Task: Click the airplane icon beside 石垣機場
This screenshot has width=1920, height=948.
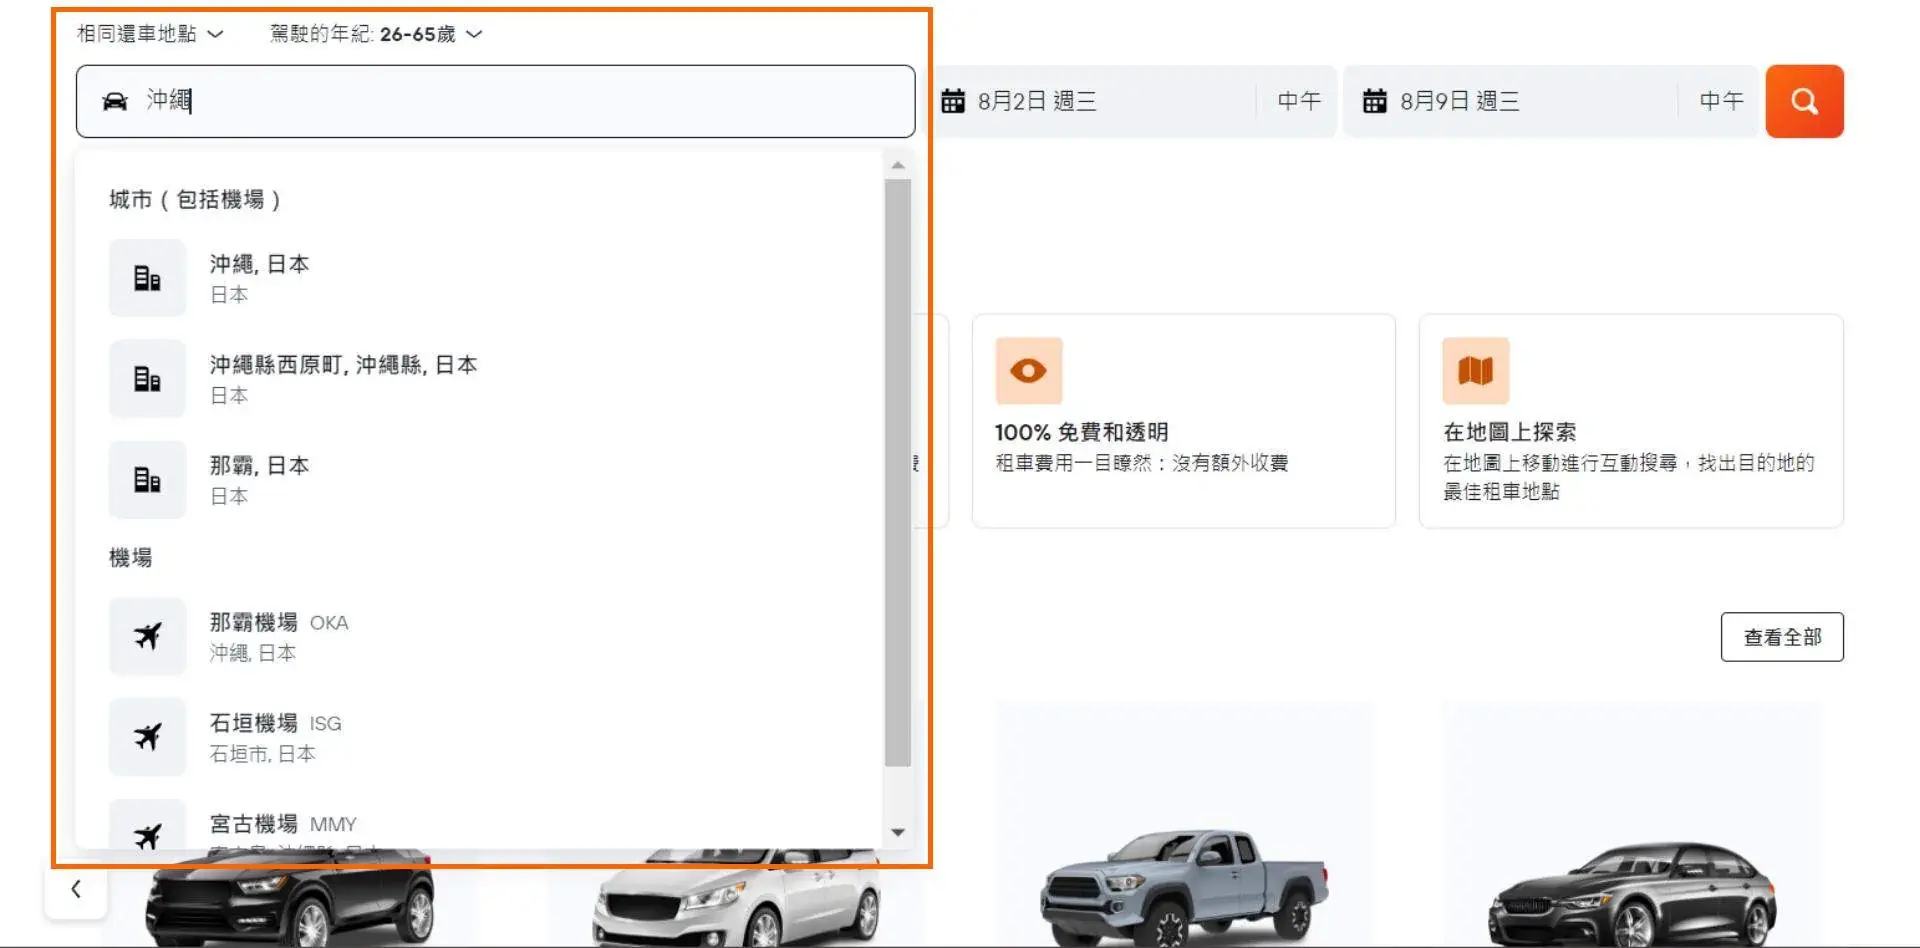Action: tap(147, 737)
